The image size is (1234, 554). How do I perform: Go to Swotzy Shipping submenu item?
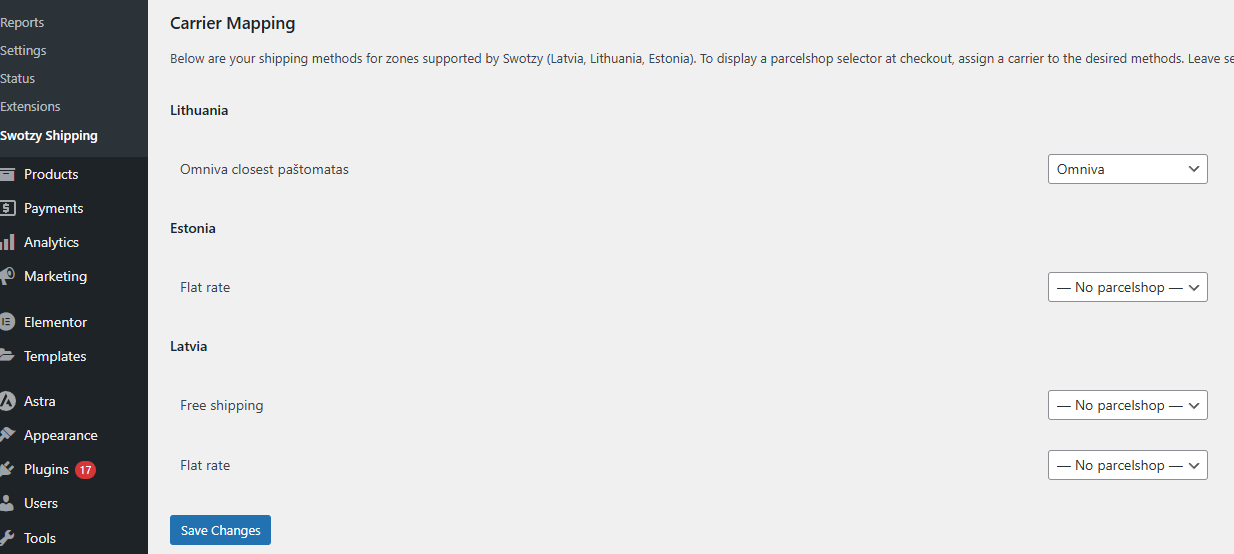tap(49, 135)
